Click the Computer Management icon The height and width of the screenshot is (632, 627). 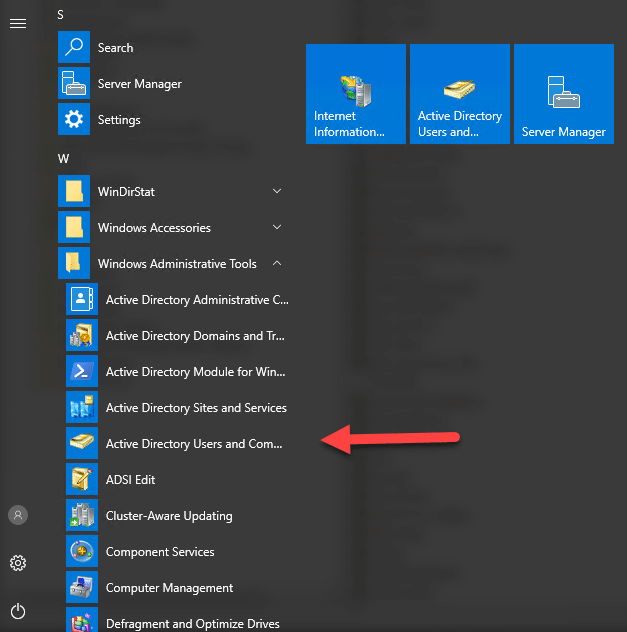tap(82, 587)
